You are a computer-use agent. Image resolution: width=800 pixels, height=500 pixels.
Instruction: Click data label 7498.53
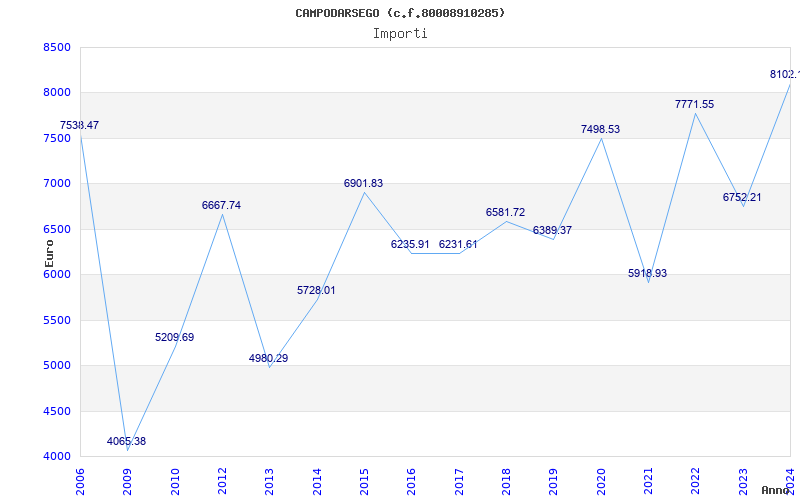point(601,130)
